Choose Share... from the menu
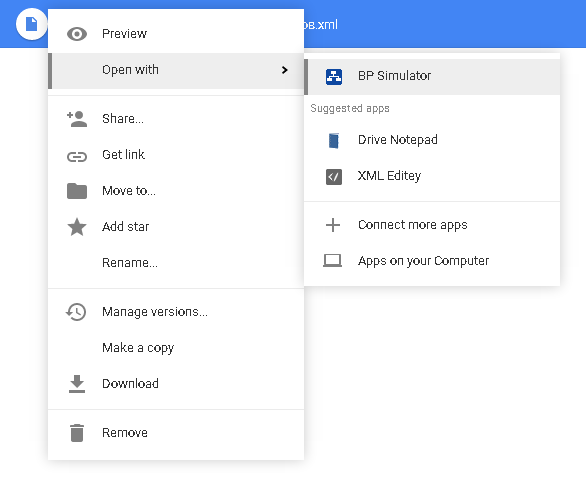Screen dimensions: 586x483 point(176,119)
